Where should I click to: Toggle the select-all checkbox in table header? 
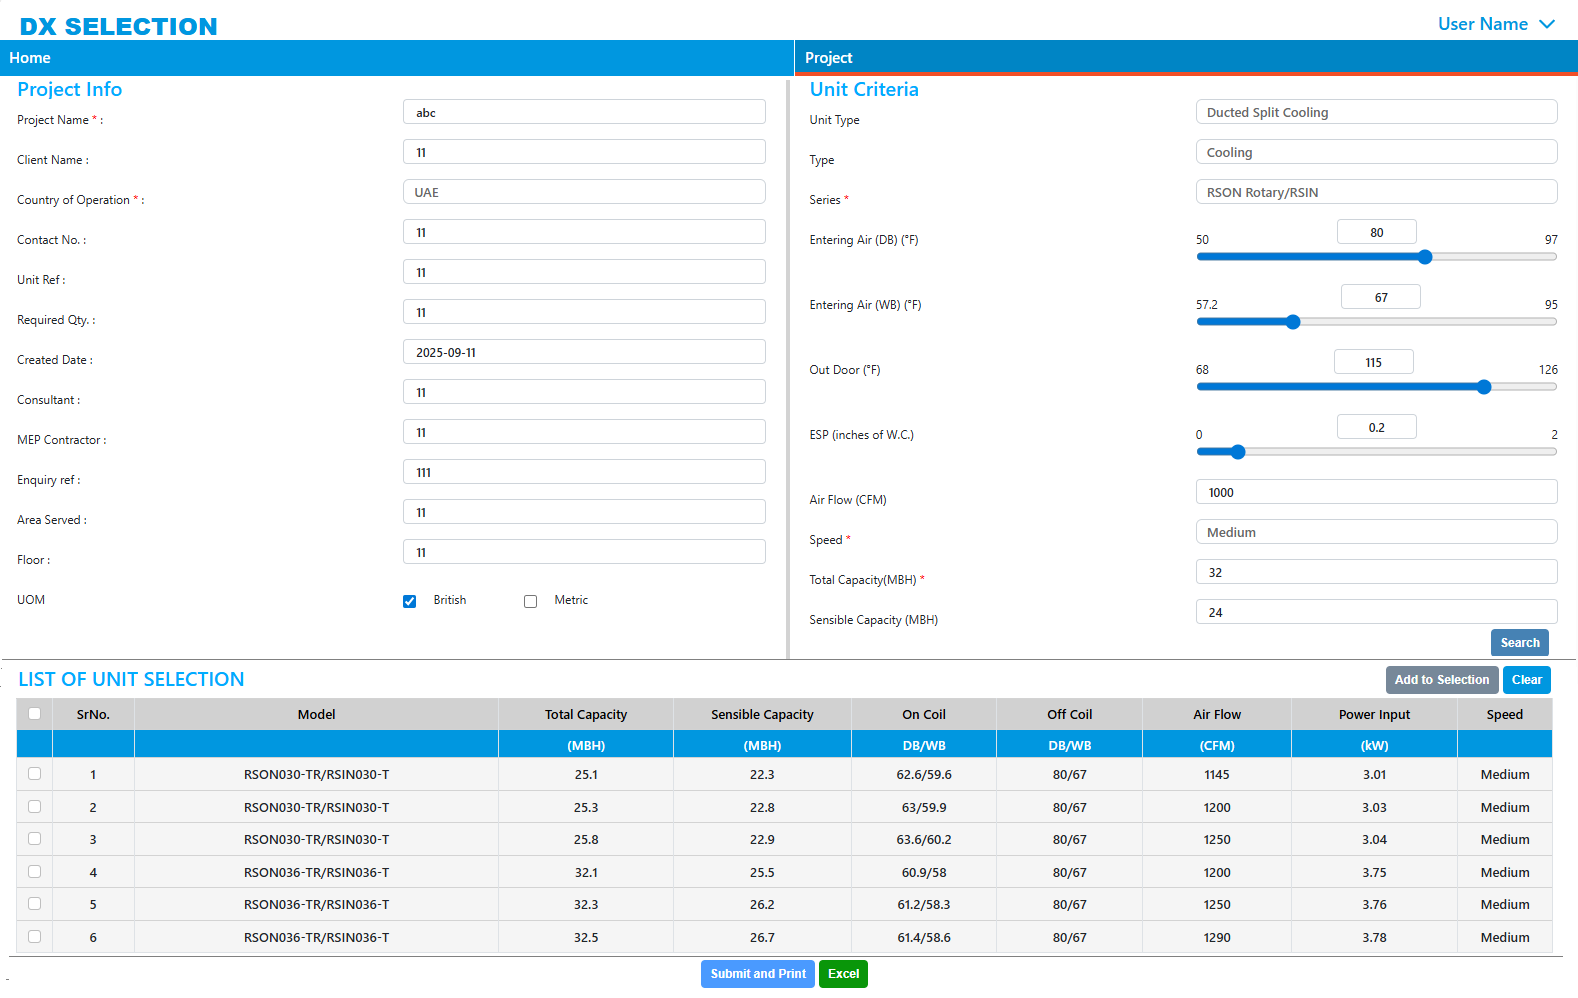[35, 713]
